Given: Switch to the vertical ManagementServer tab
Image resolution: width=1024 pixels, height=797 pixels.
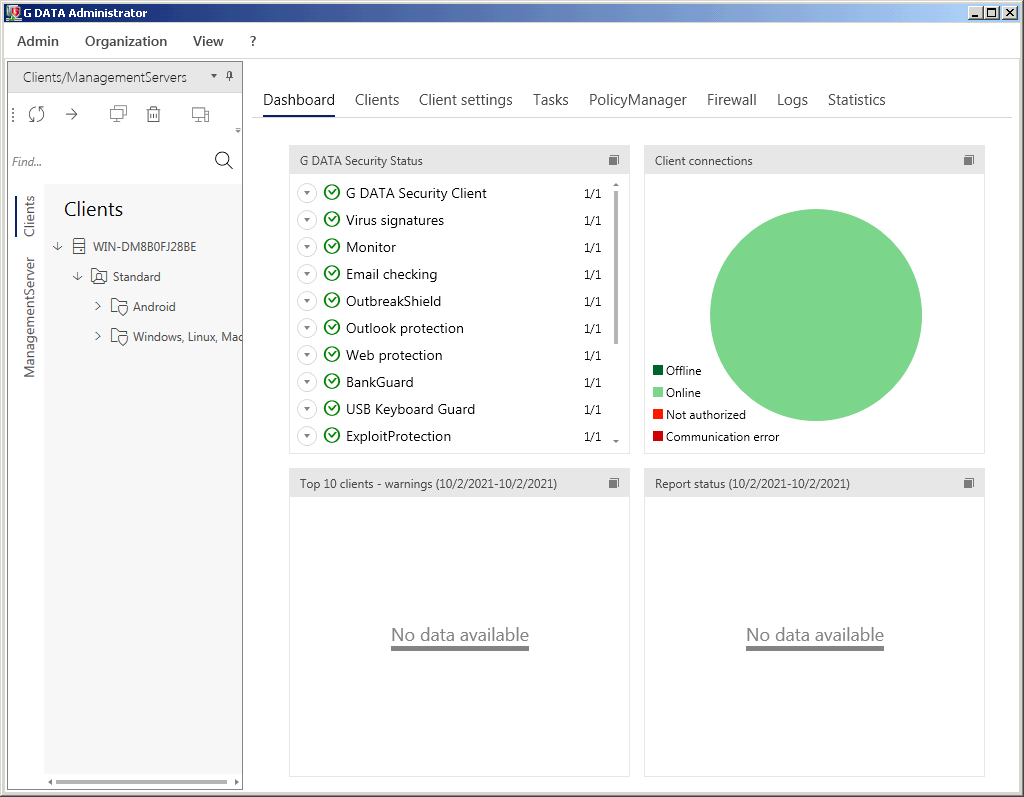Looking at the screenshot, I should 29,317.
